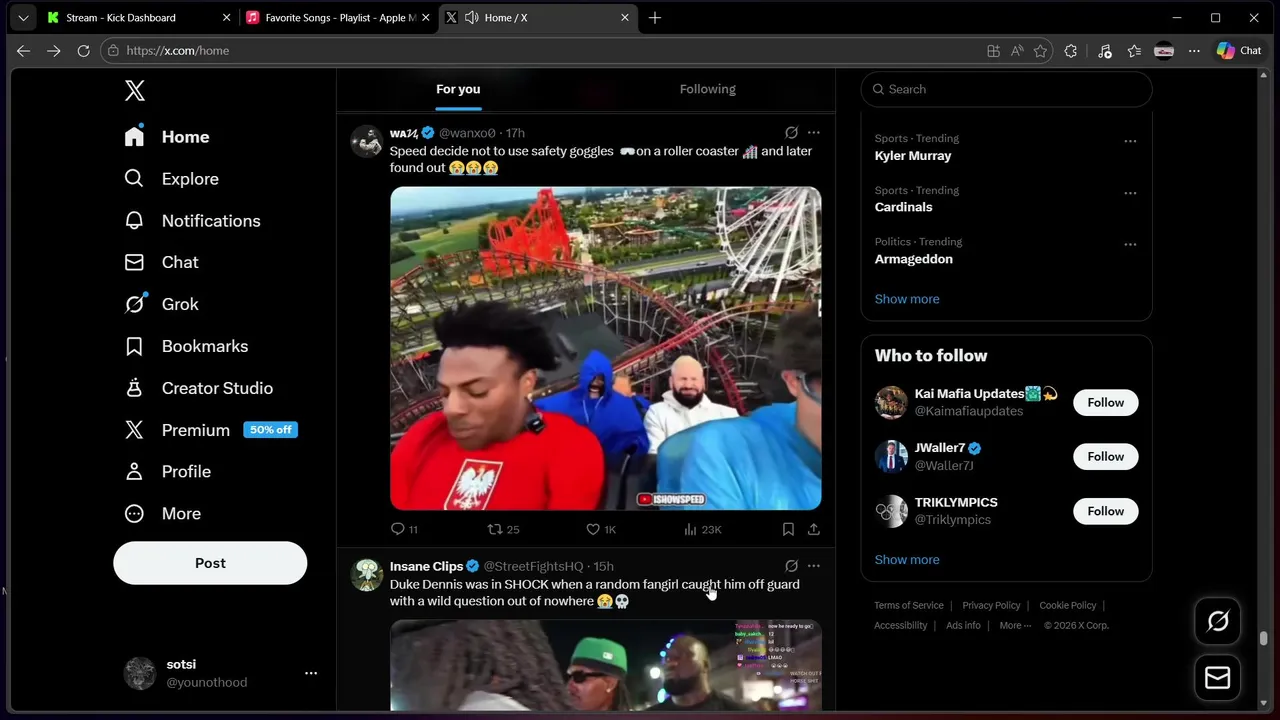The image size is (1280, 720).
Task: Open Premium in the sidebar
Action: (210, 430)
